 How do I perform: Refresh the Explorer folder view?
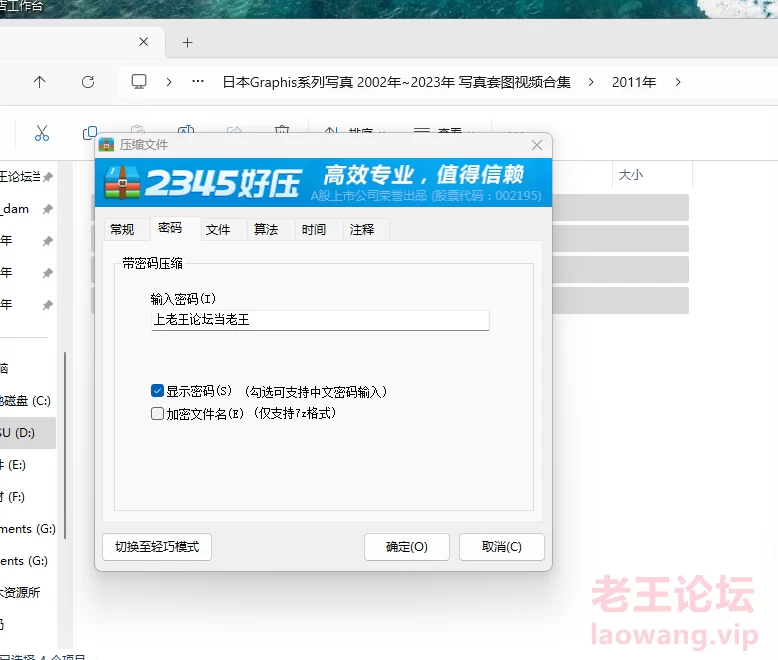[x=88, y=82]
